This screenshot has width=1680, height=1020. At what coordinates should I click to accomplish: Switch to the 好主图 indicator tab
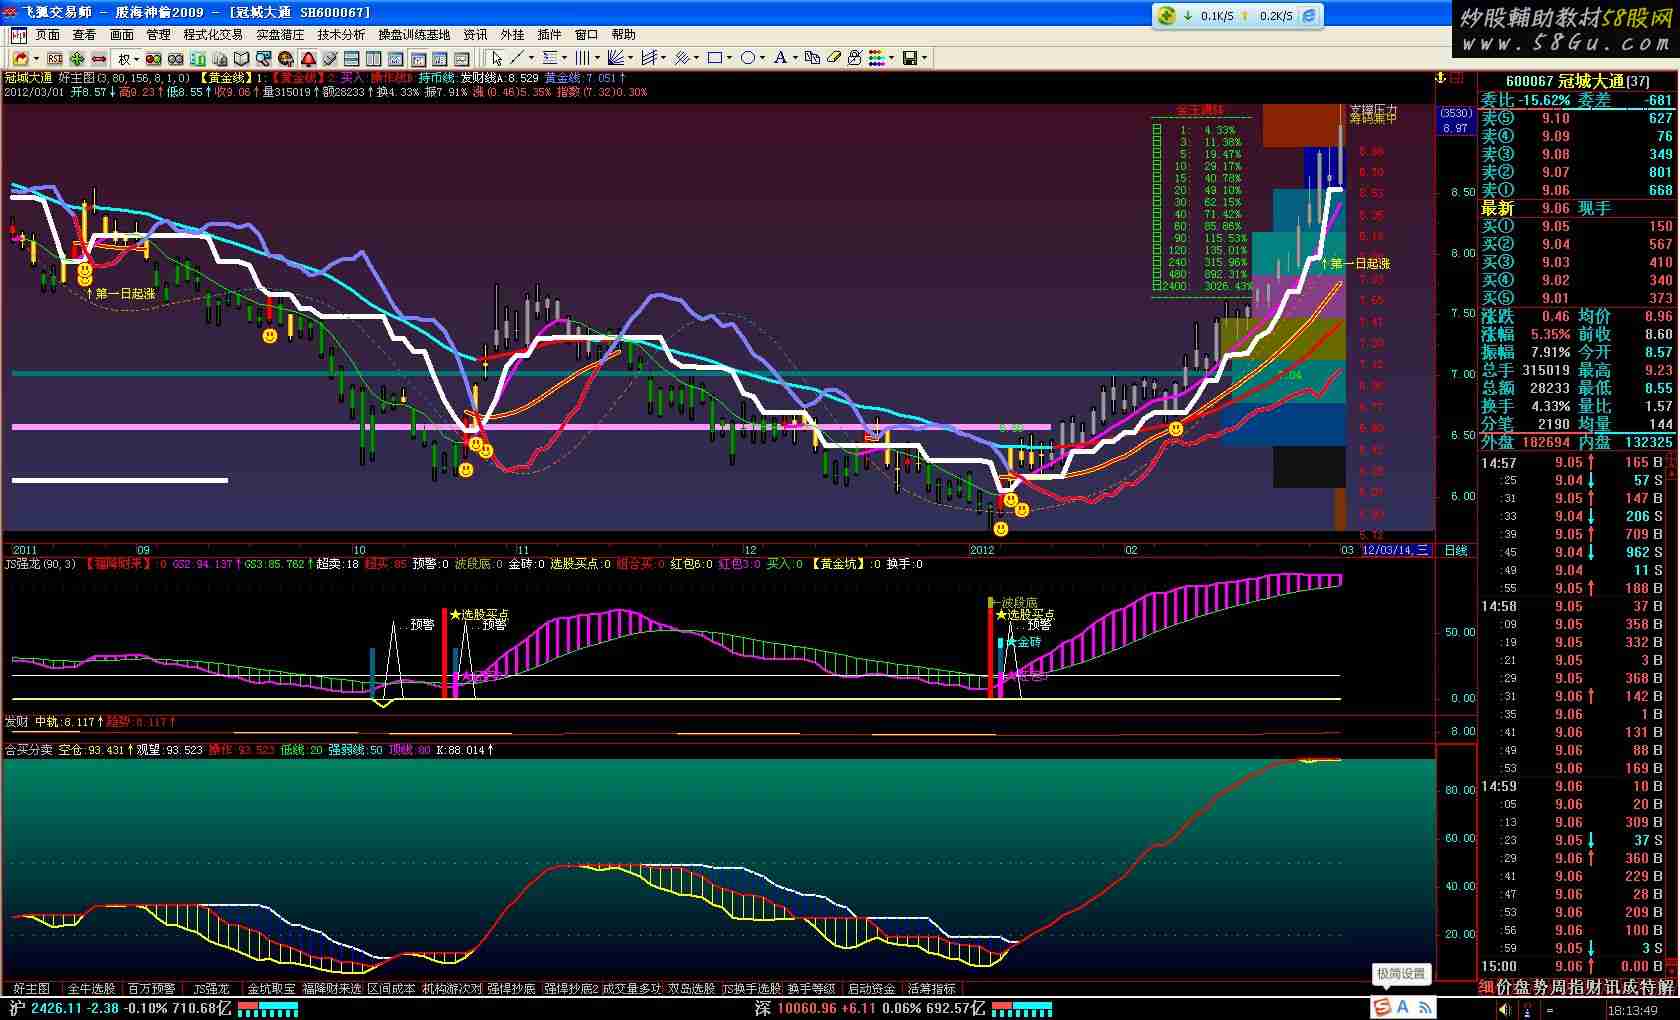click(31, 989)
